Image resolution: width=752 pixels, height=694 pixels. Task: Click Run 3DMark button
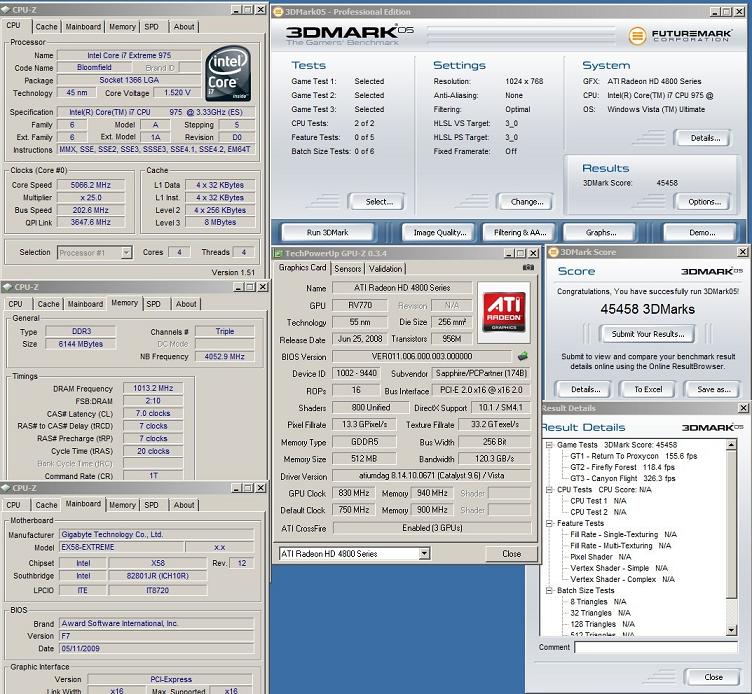pos(328,233)
